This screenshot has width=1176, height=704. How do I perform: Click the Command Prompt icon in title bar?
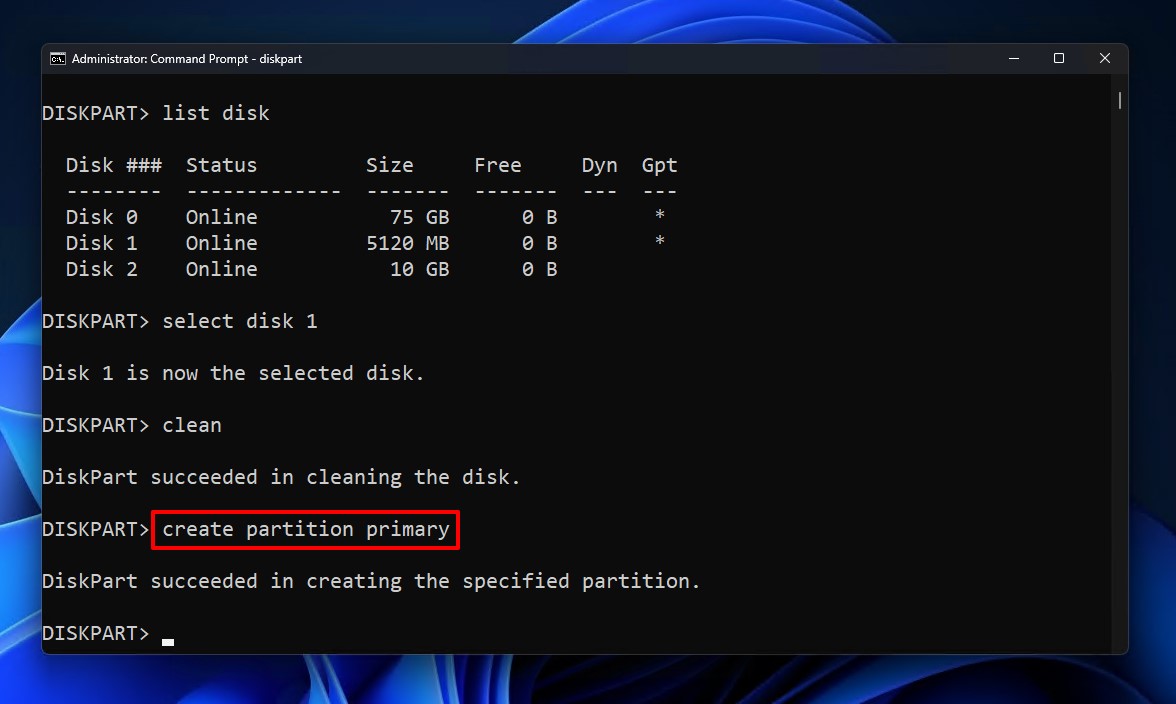click(58, 59)
